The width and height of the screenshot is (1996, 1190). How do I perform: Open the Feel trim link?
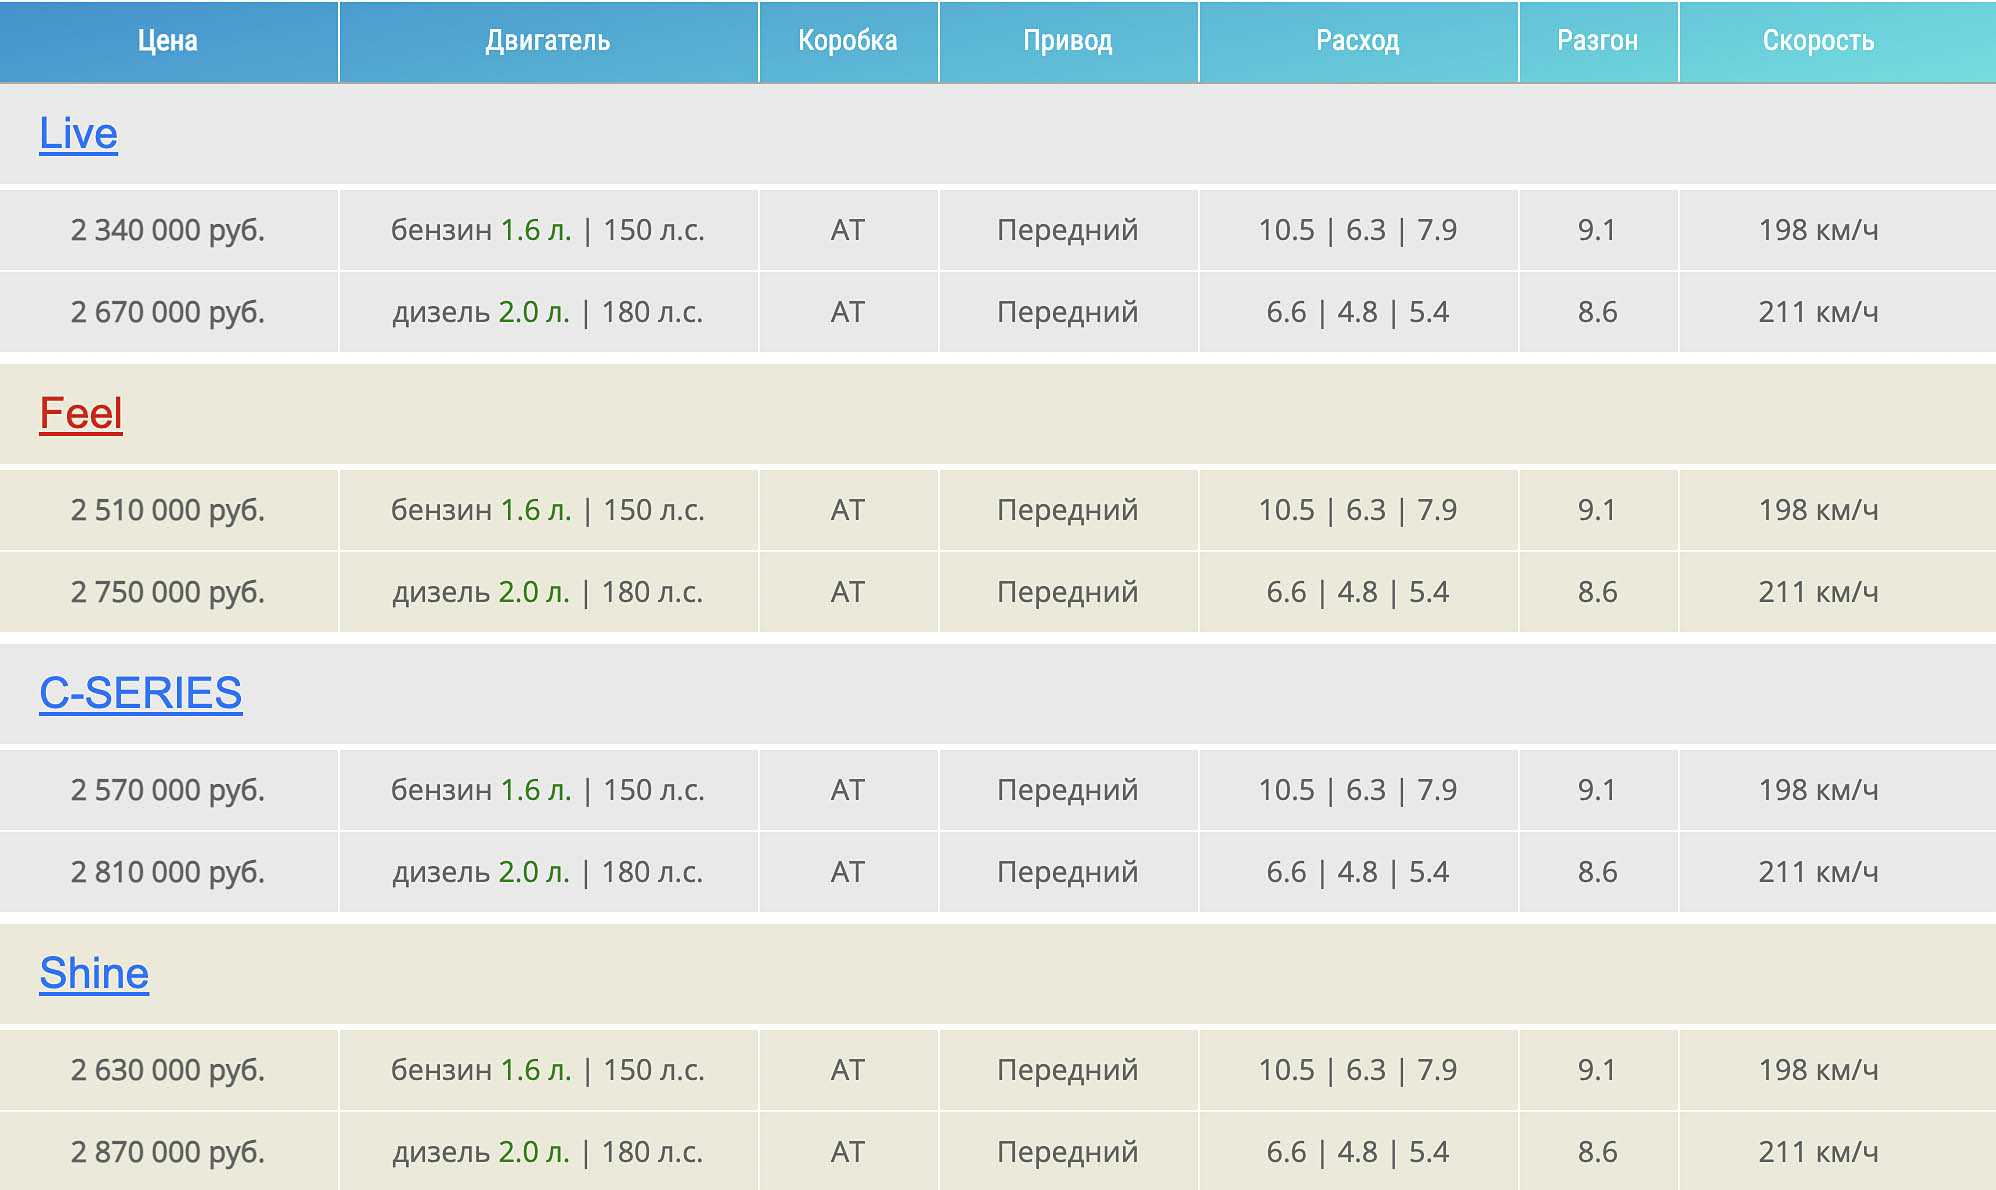pos(81,414)
